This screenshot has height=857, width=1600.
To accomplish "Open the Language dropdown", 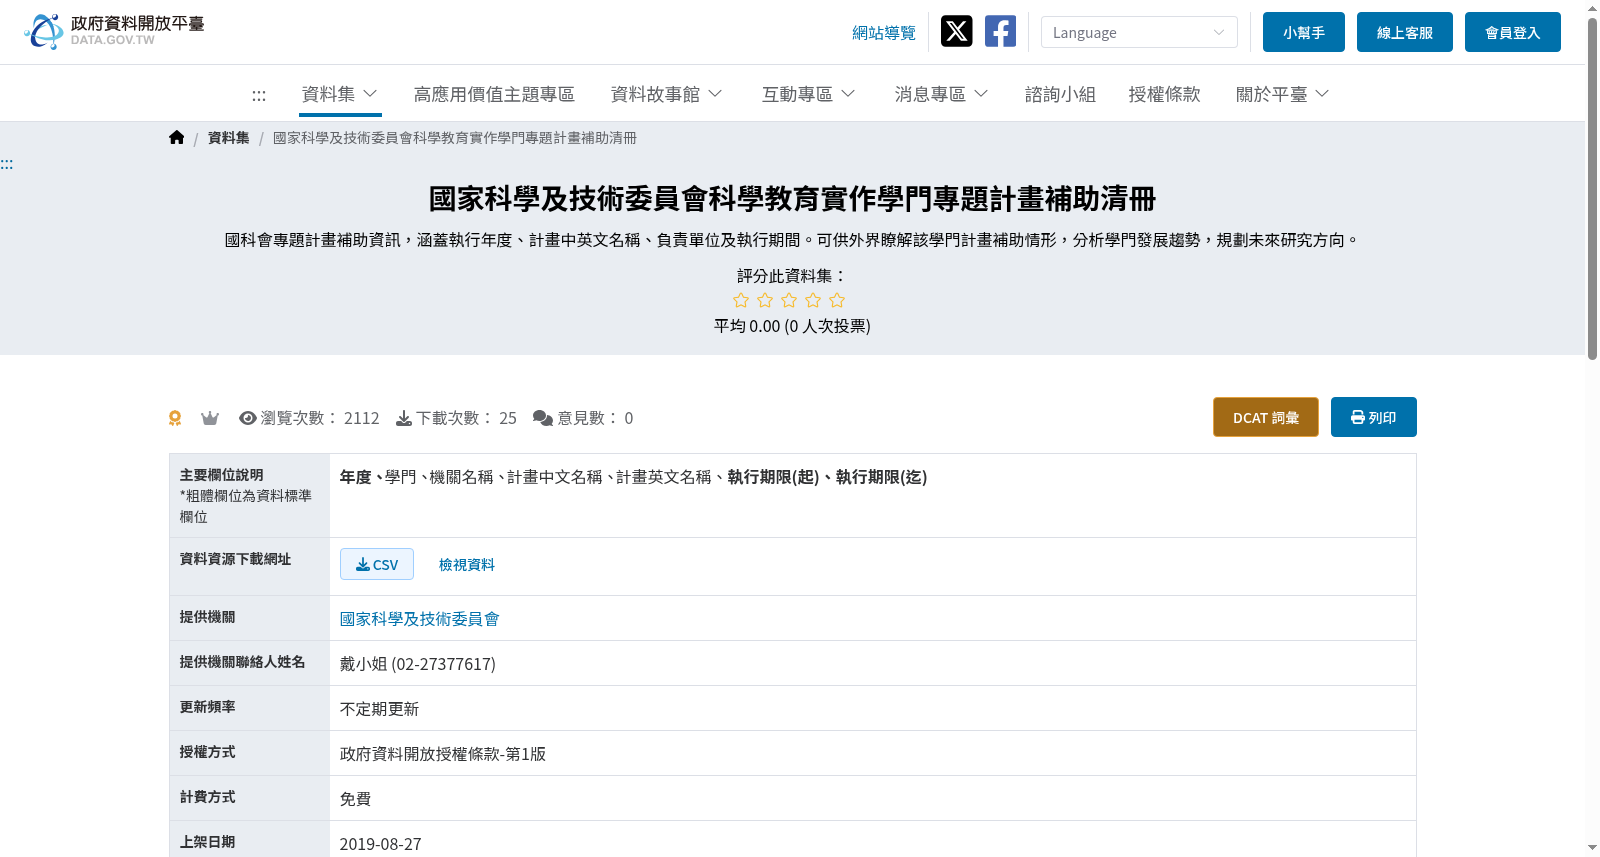I will 1139,32.
